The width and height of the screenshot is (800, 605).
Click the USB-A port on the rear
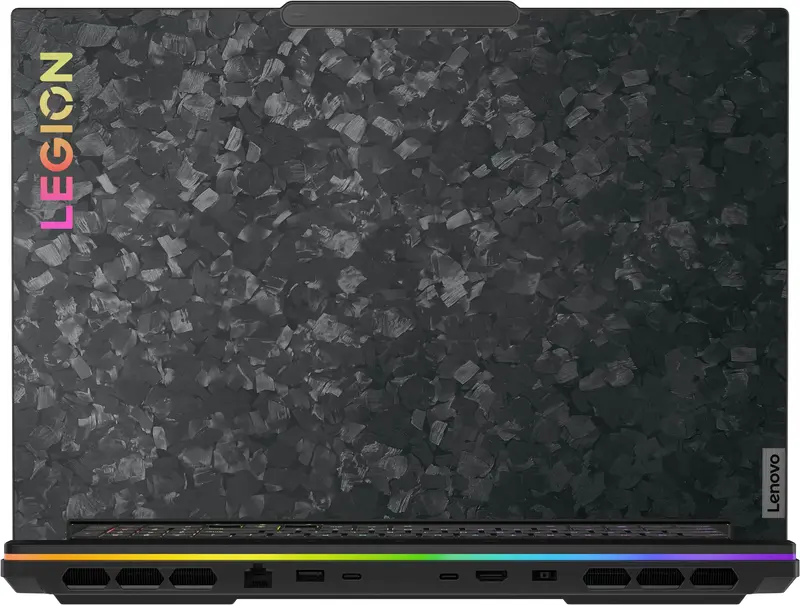310,576
